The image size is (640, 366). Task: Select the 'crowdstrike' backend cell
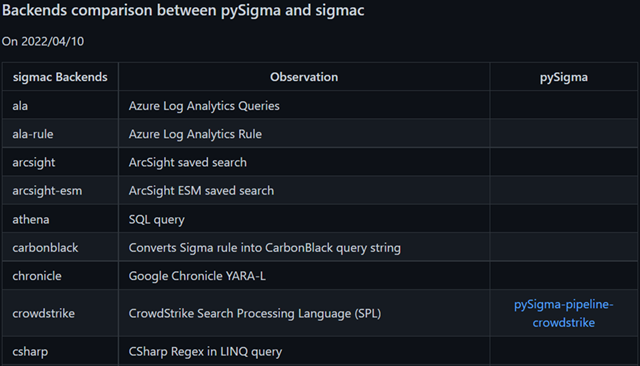click(60, 313)
